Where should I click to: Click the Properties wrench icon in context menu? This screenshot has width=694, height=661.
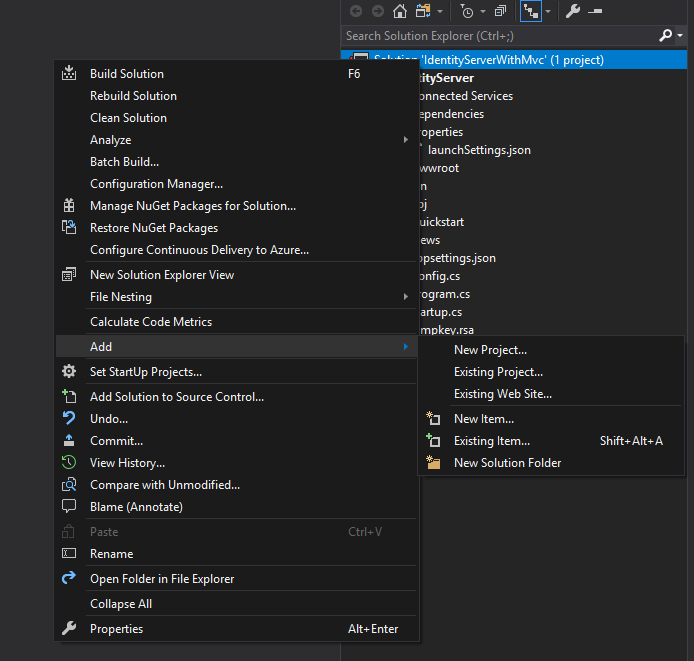(x=69, y=628)
